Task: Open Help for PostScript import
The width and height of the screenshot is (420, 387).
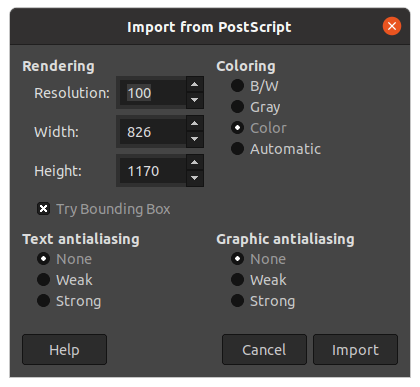Action: (x=64, y=350)
